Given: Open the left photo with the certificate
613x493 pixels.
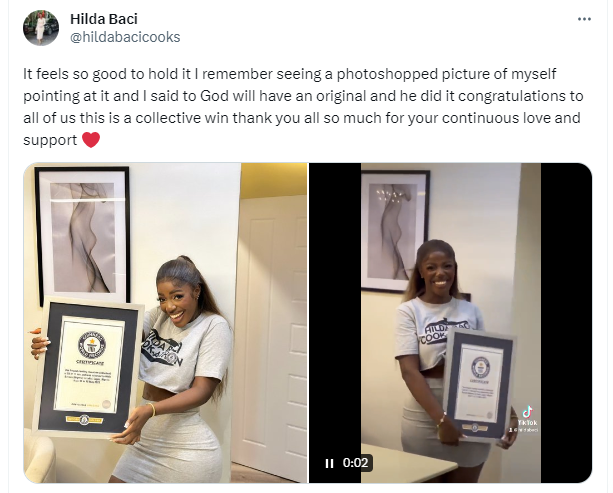Looking at the screenshot, I should pyautogui.click(x=165, y=323).
